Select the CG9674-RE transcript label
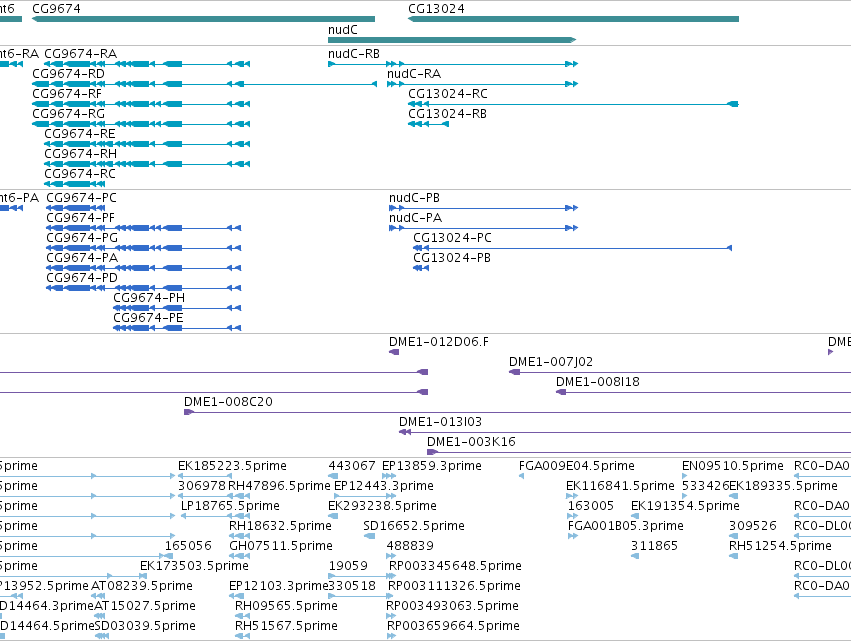The width and height of the screenshot is (851, 641). coord(80,134)
